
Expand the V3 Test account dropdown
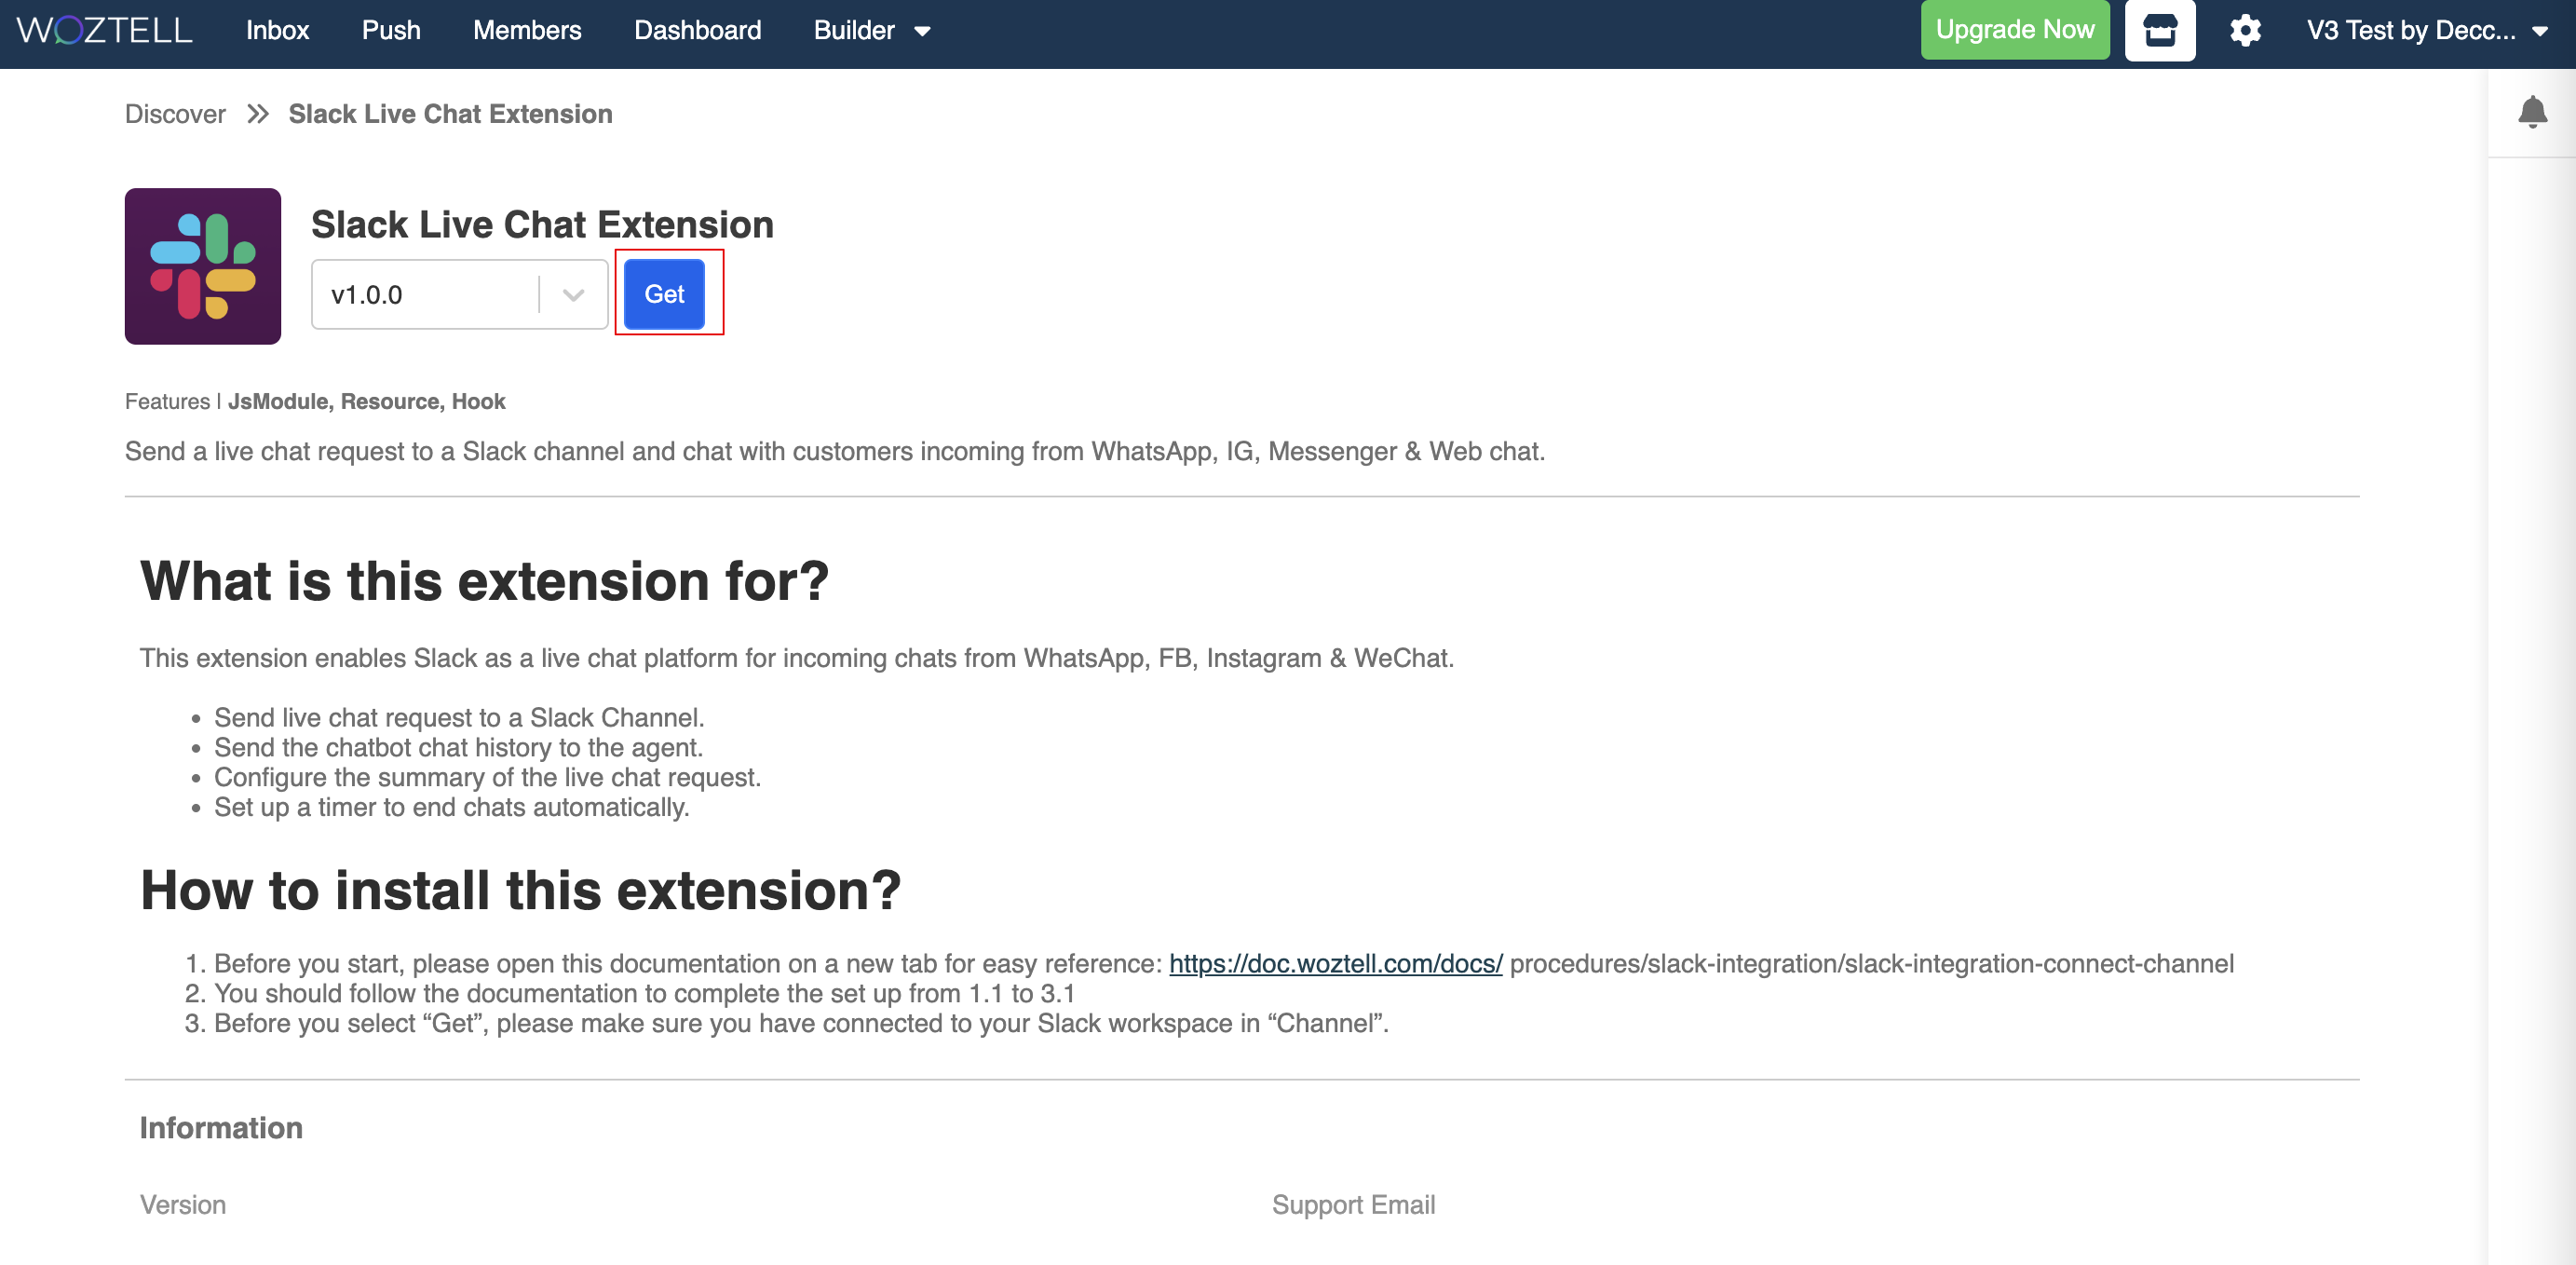2540,31
